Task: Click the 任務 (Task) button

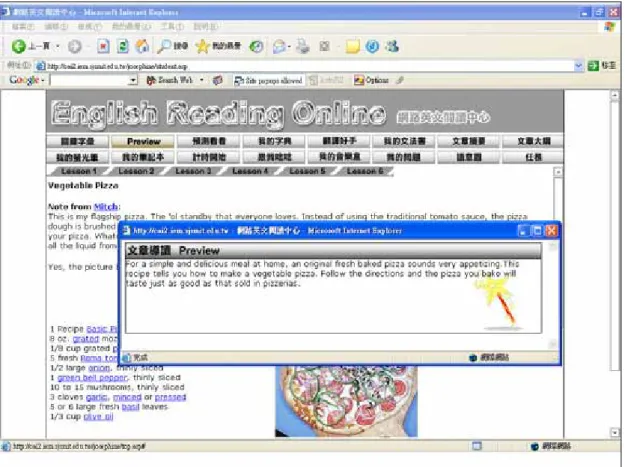Action: (533, 157)
